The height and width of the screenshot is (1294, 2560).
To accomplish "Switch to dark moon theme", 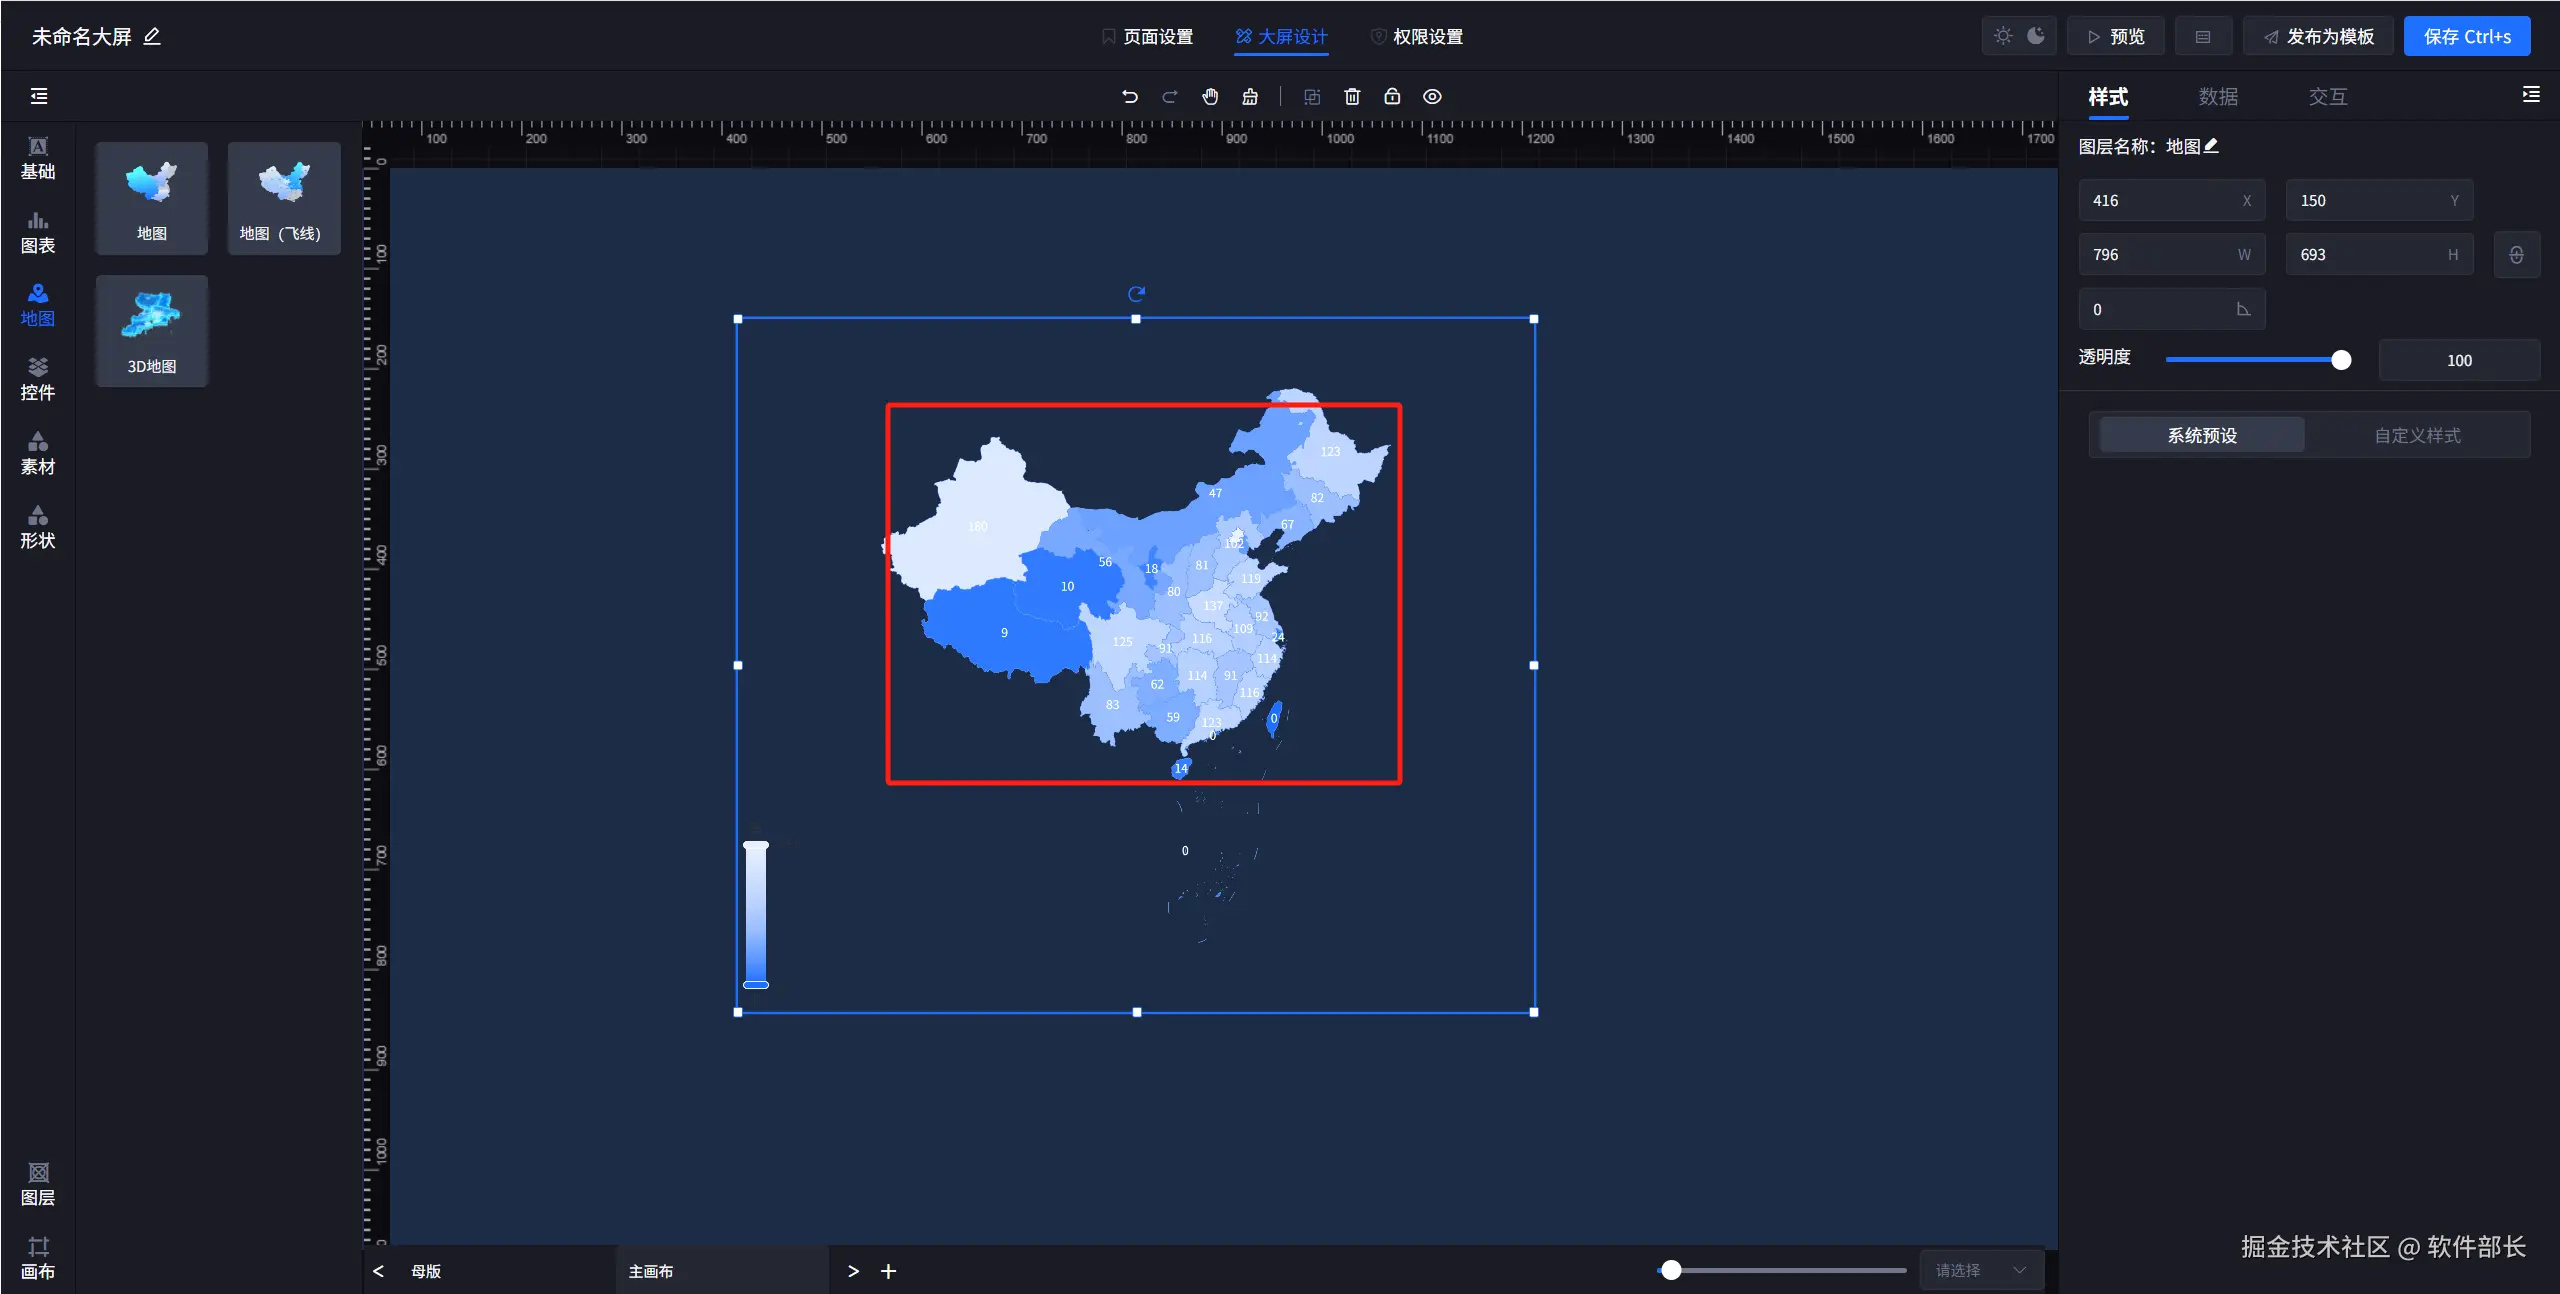I will coord(2036,36).
